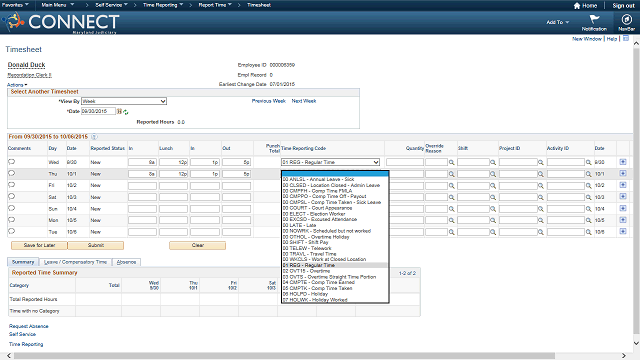Click the Donald Duck employee name
Screen dimensions: 640x360
click(x=27, y=65)
